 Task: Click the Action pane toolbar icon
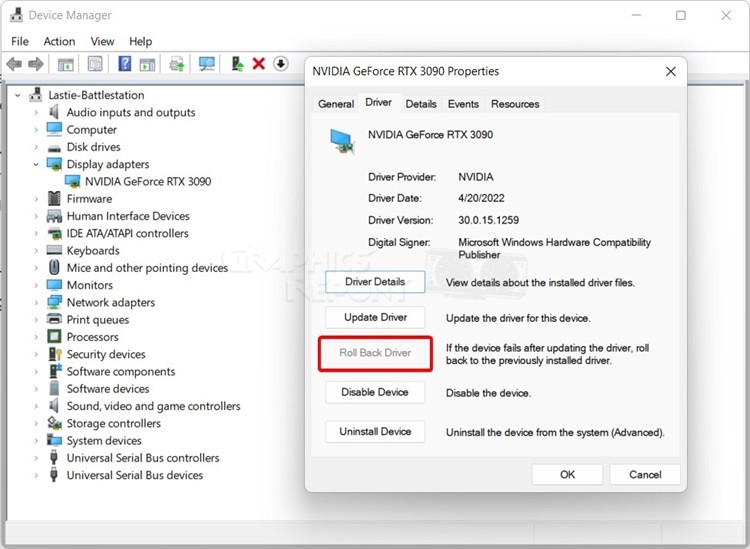point(147,64)
